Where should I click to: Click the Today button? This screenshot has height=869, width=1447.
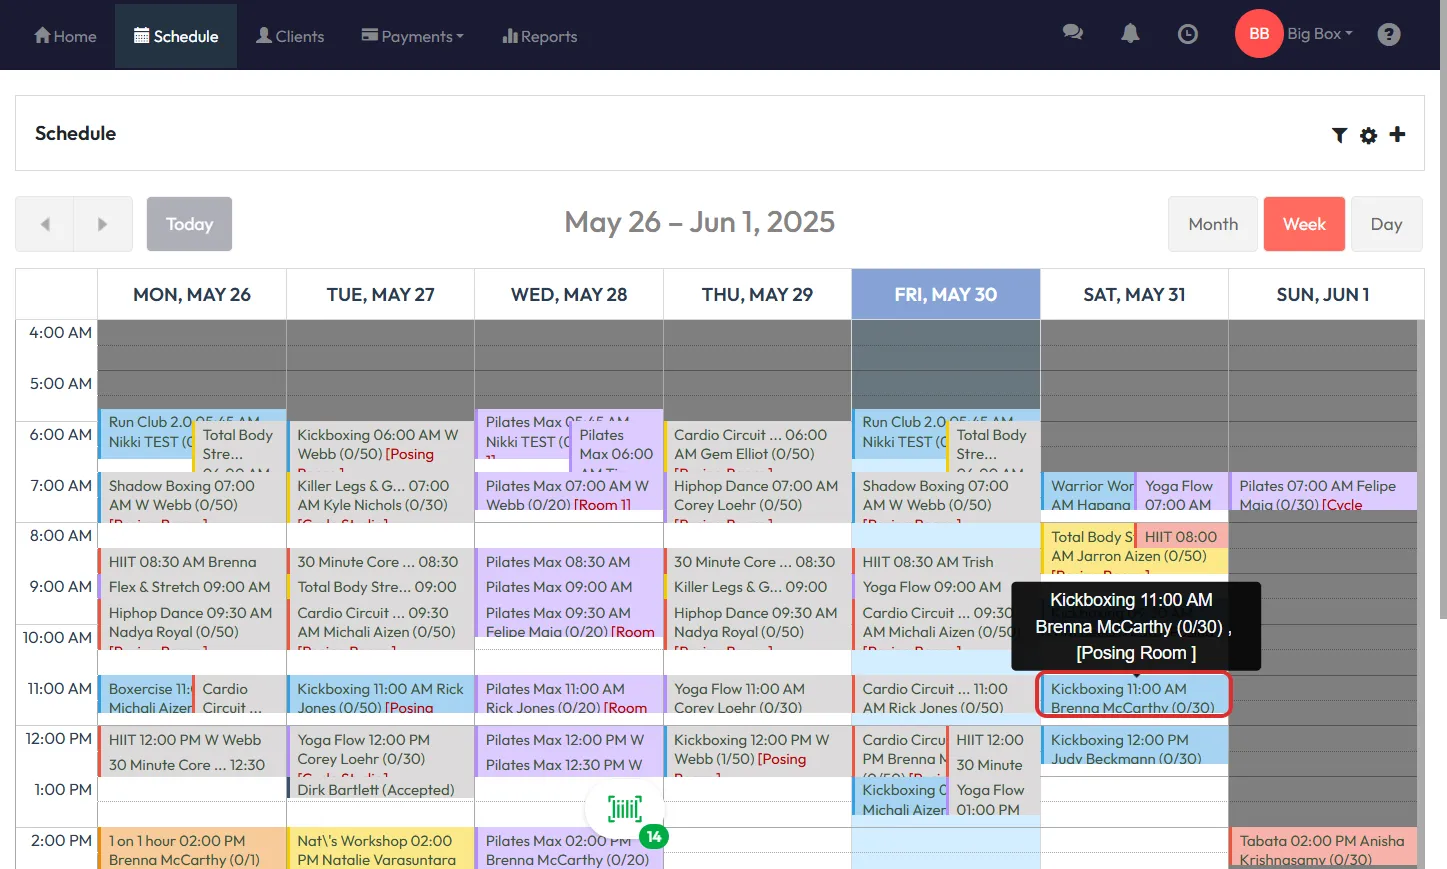pos(189,224)
